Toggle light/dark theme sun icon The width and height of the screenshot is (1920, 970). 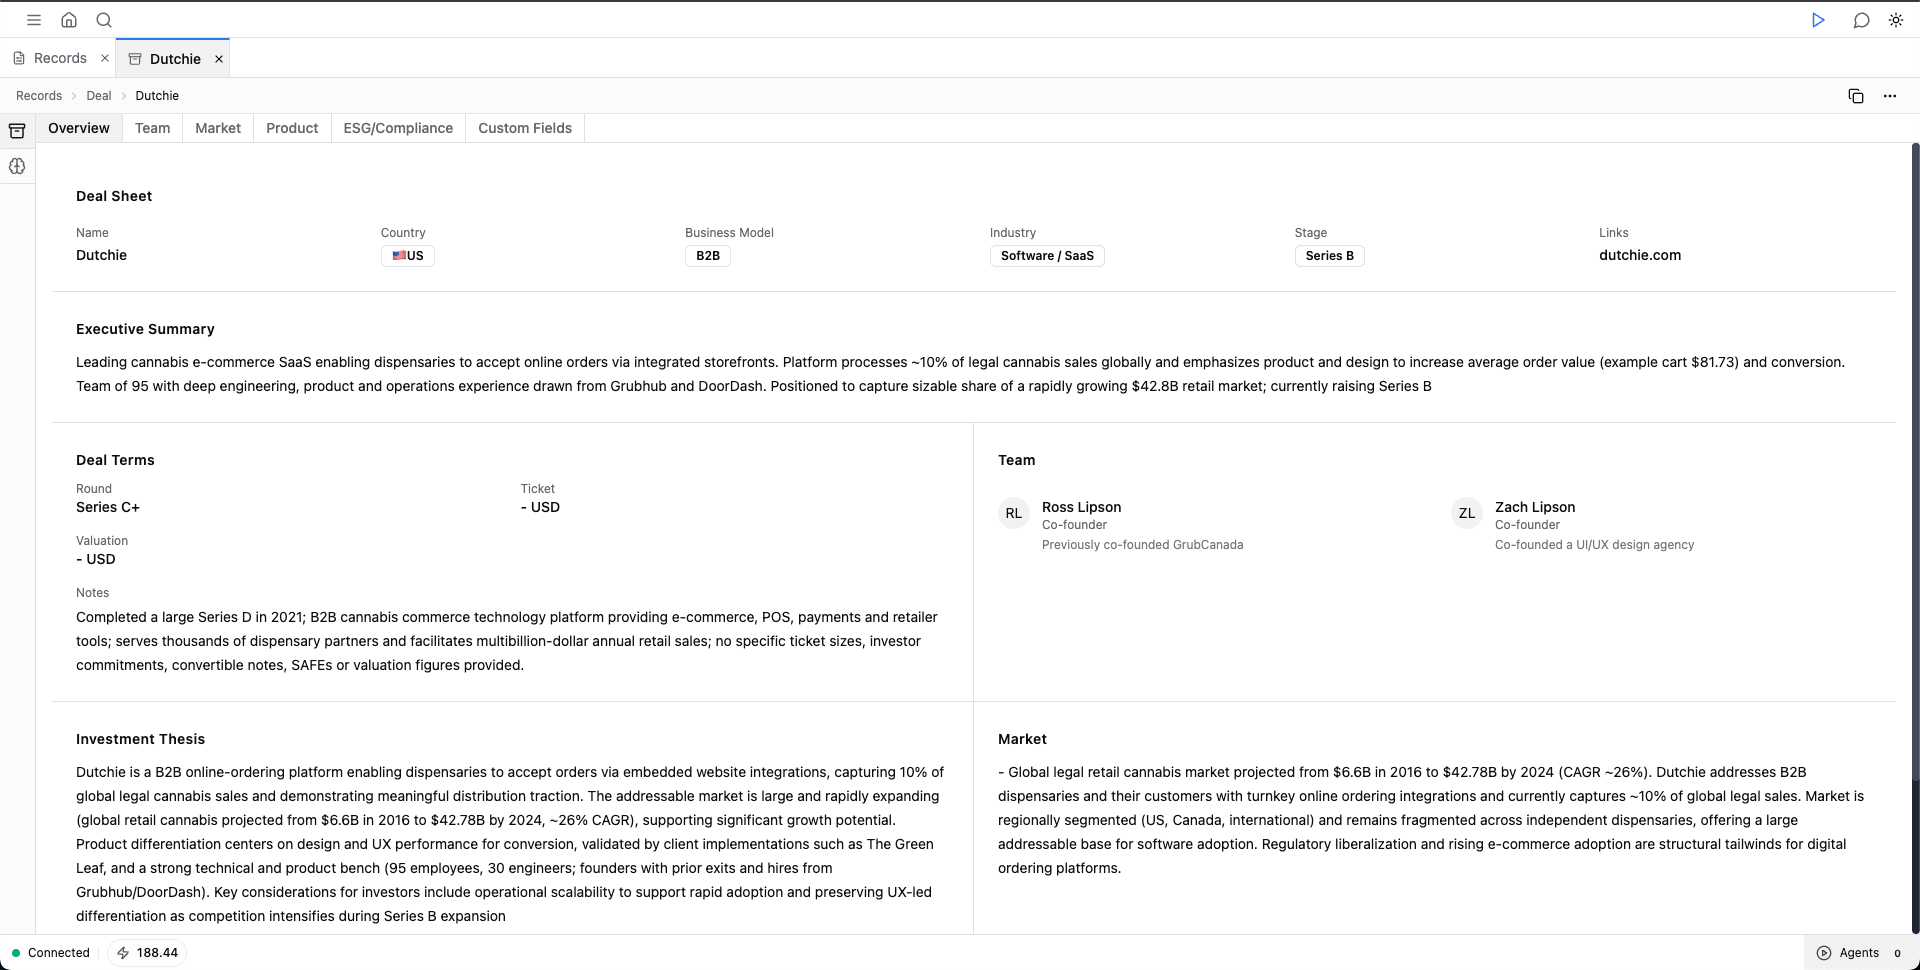tap(1895, 20)
